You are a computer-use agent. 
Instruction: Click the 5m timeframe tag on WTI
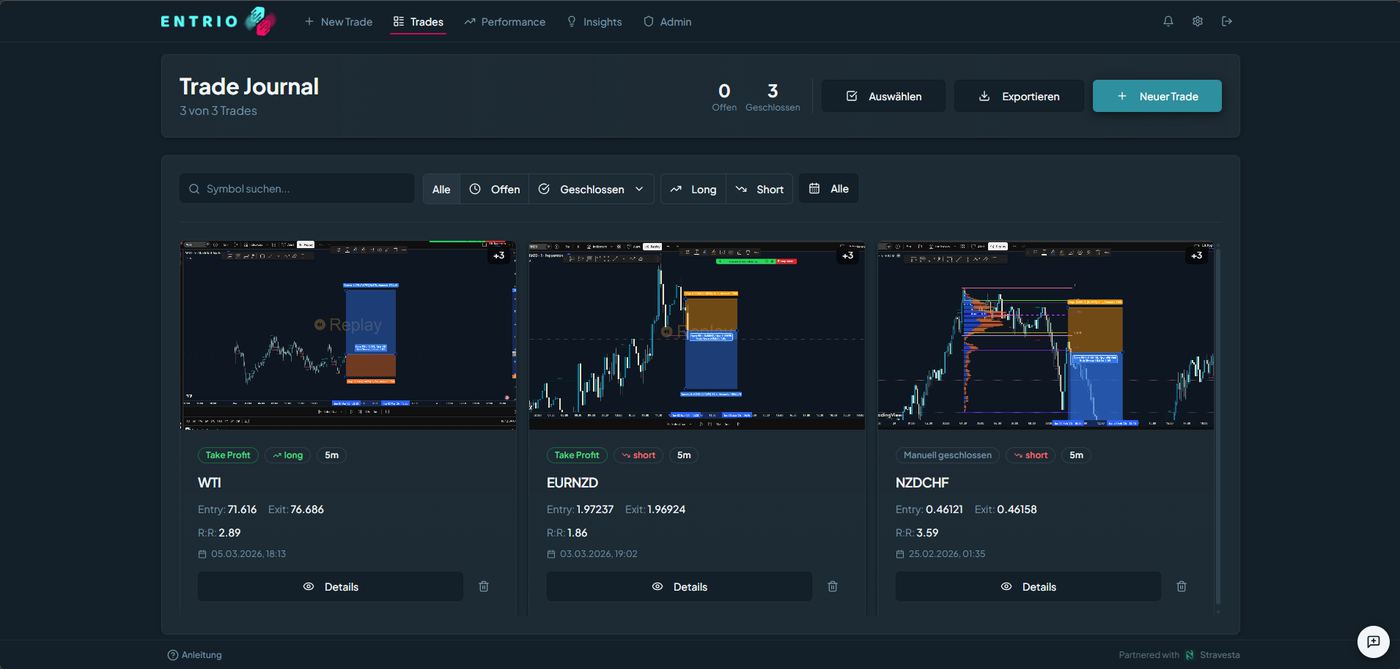coord(331,455)
